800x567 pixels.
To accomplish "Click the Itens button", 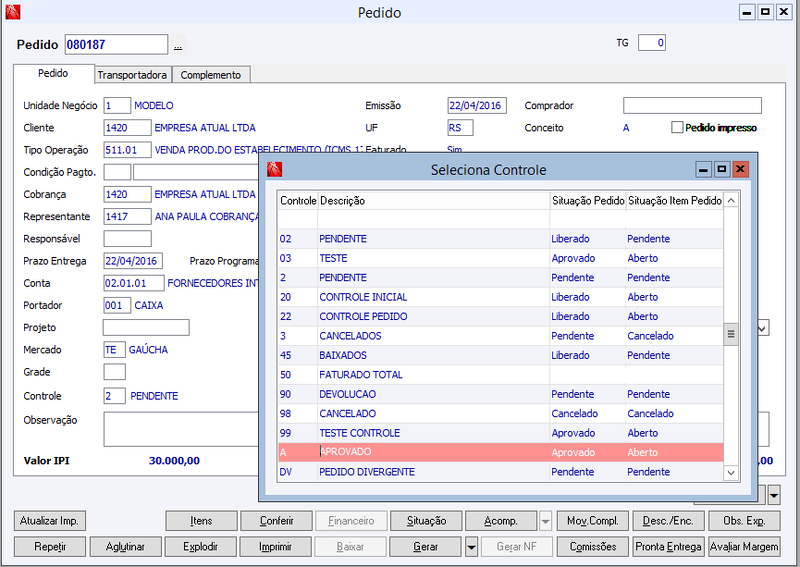I will [x=201, y=521].
